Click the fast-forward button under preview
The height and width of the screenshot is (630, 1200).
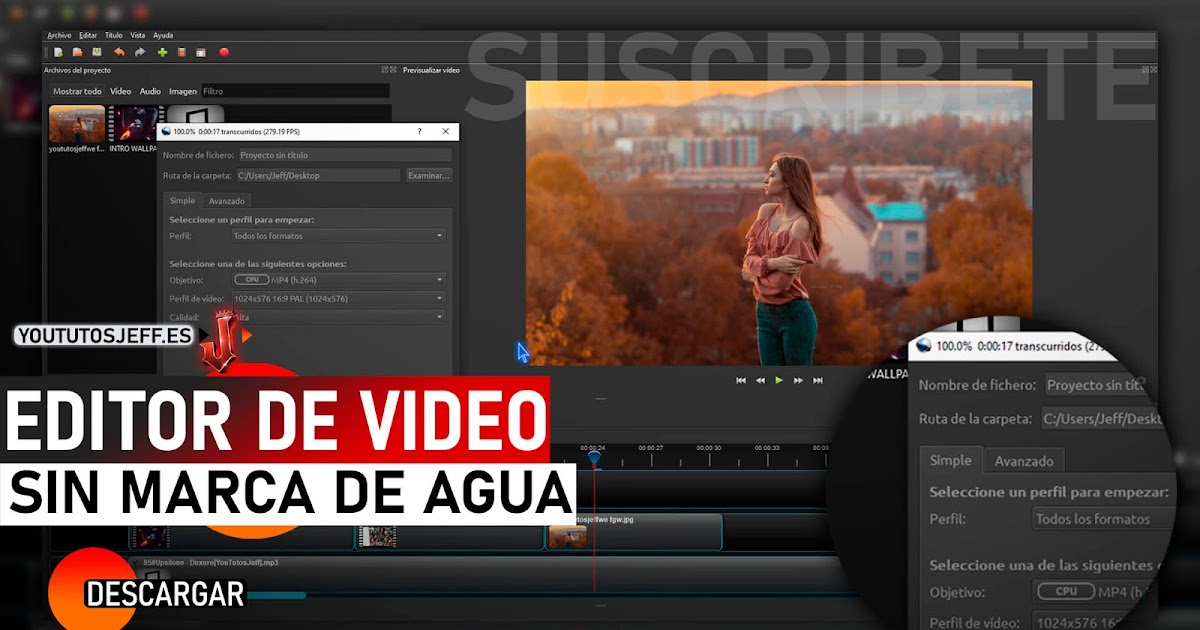coord(798,380)
